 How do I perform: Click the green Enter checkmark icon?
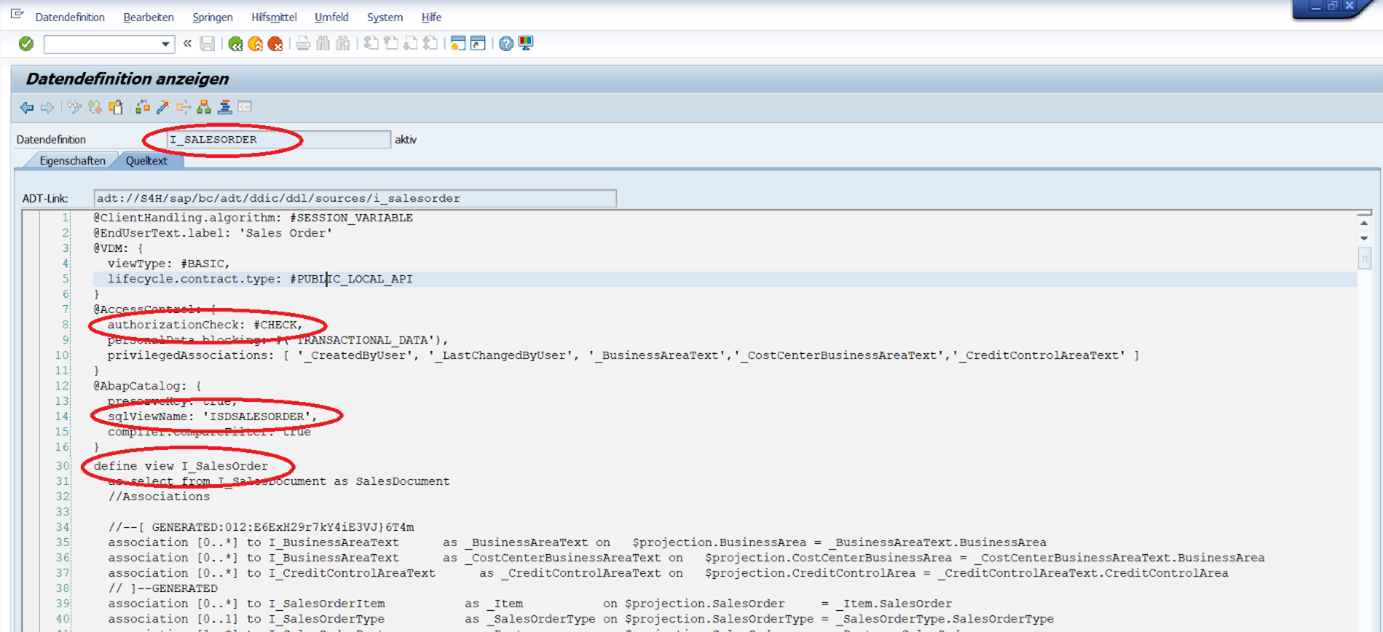point(26,44)
